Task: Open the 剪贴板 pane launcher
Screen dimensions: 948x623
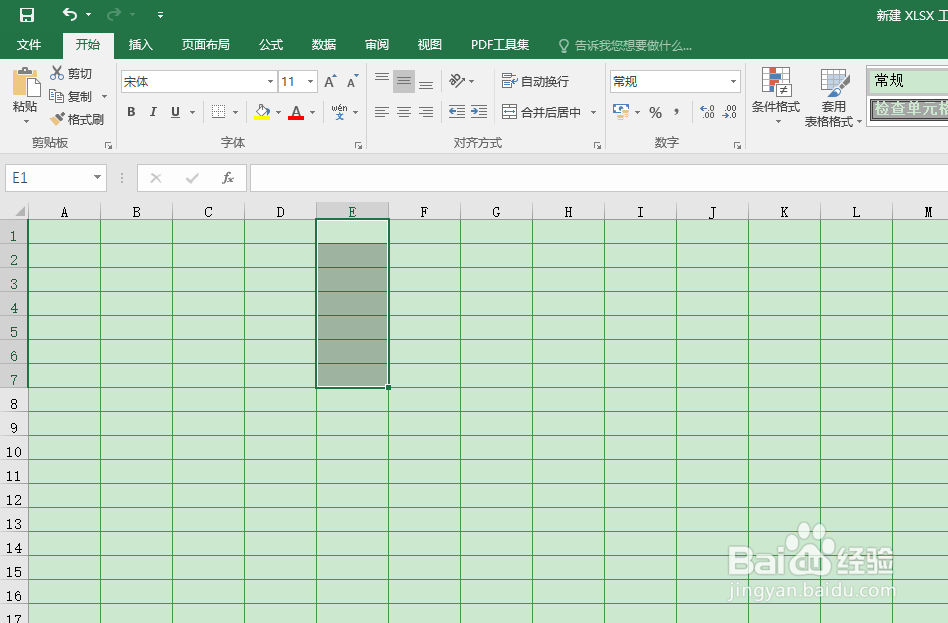Action: click(108, 145)
